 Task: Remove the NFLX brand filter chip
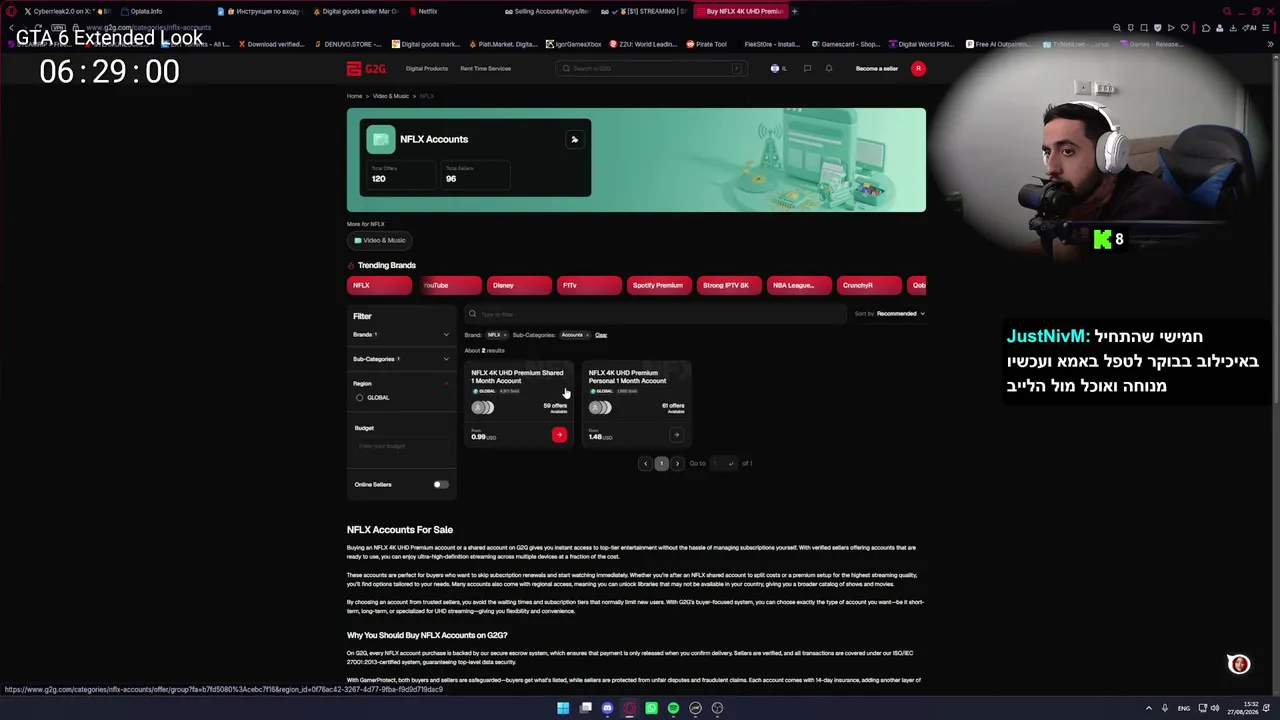(x=504, y=335)
